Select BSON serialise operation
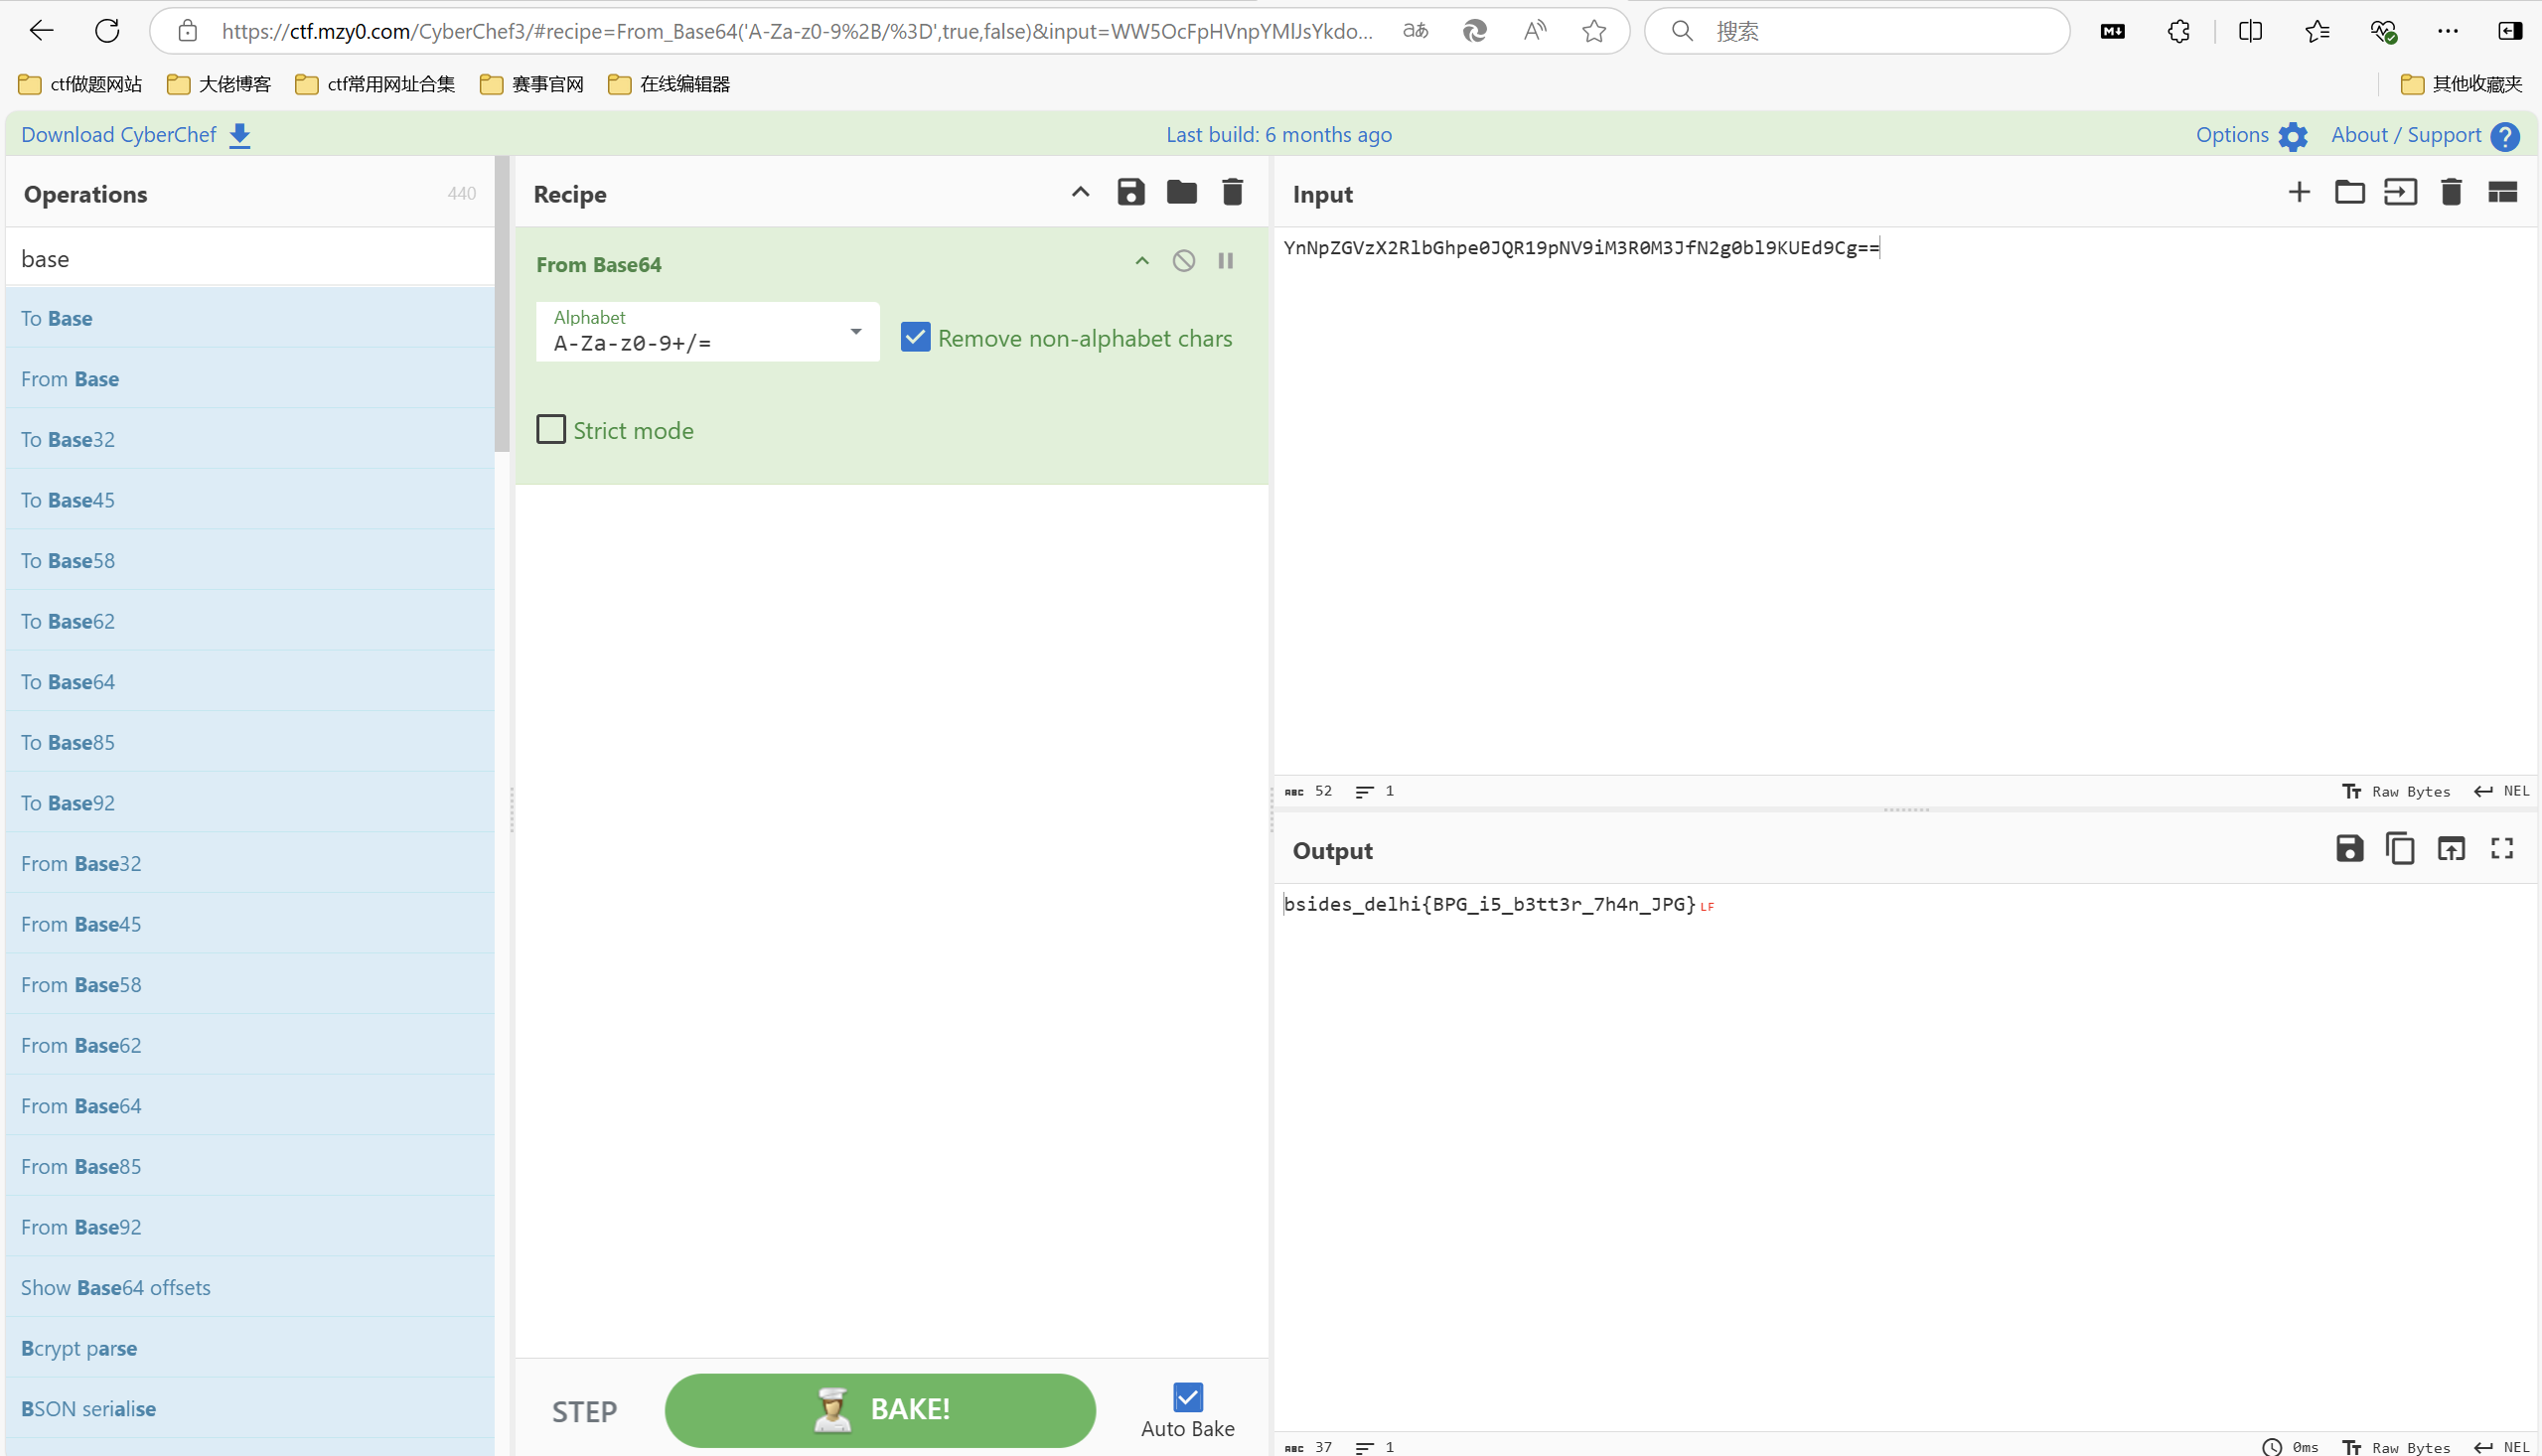The height and width of the screenshot is (1456, 2542). [250, 1408]
